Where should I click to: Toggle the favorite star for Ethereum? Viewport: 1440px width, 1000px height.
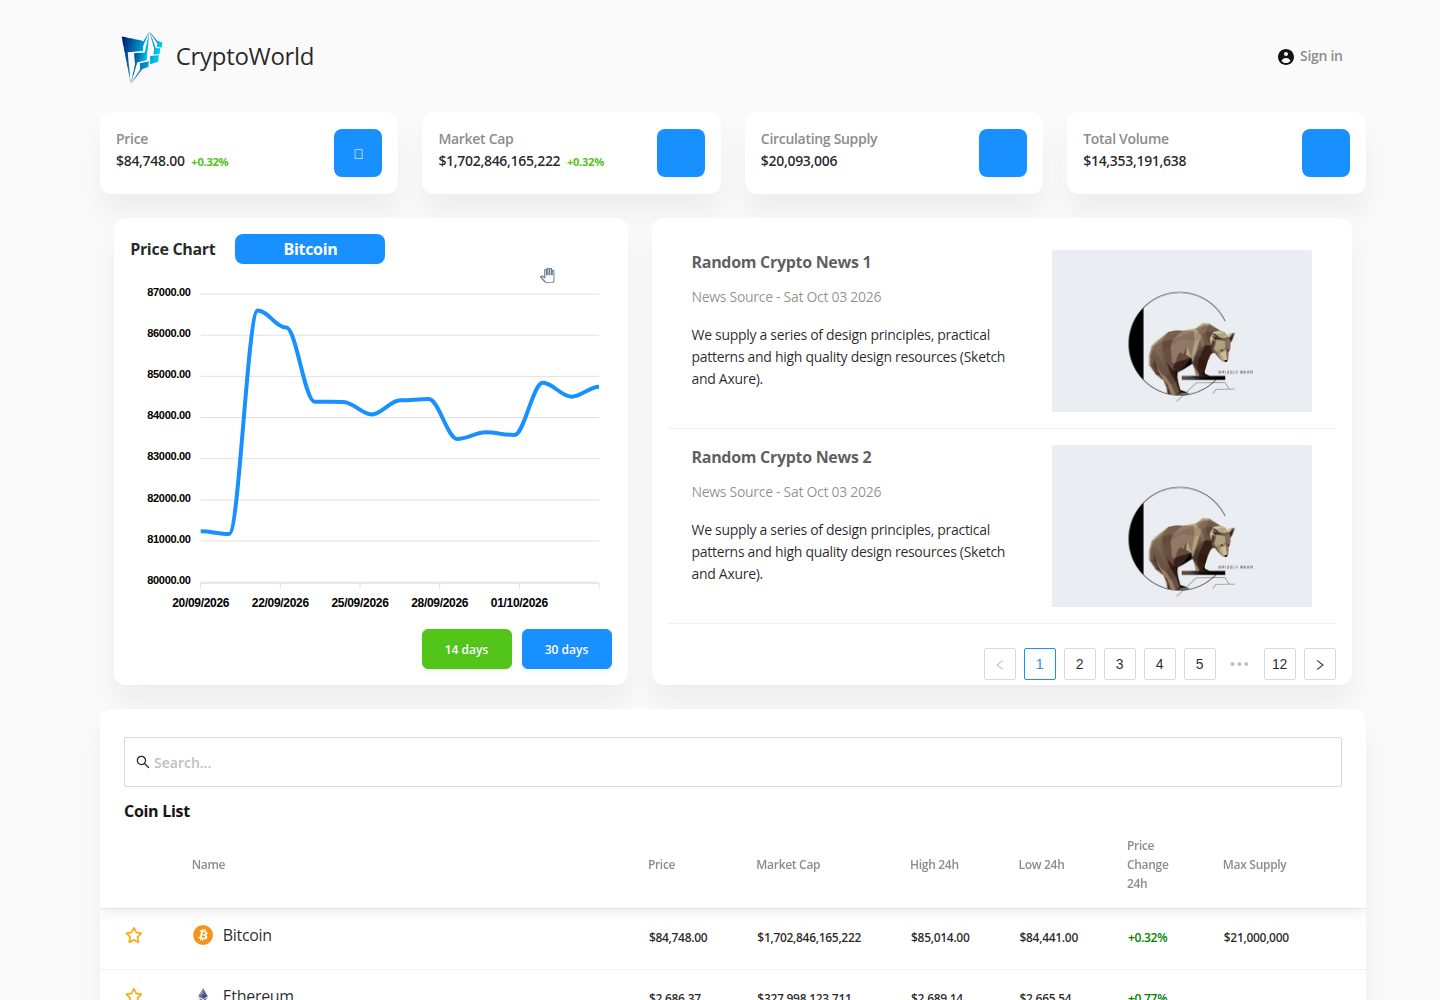point(134,994)
